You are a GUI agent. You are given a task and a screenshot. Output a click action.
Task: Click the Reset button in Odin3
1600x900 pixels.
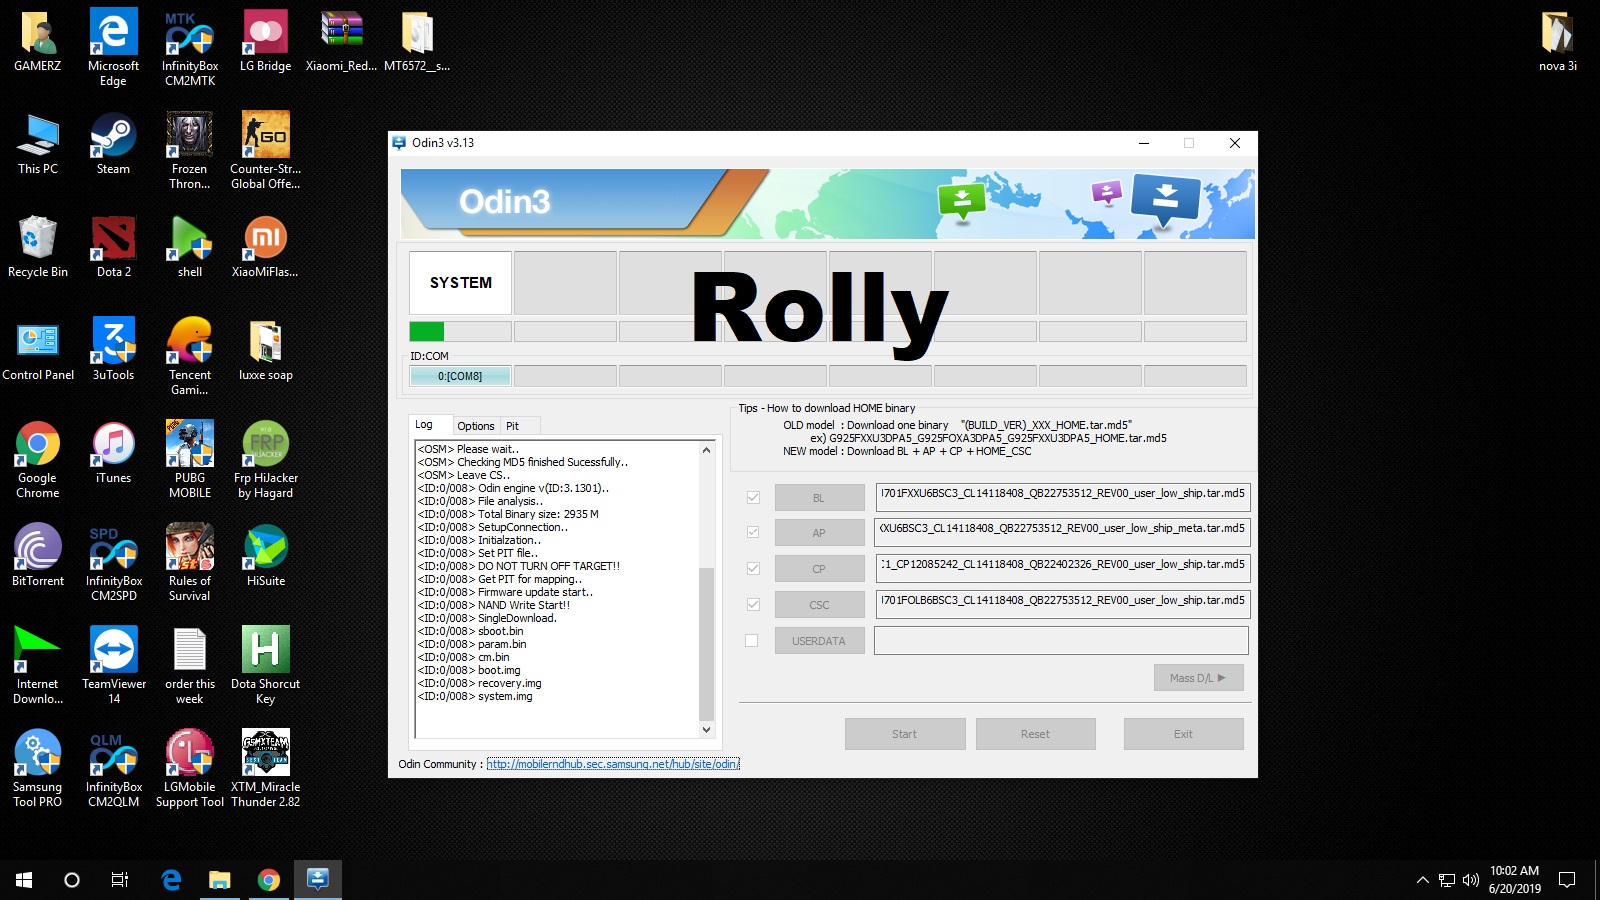click(1035, 734)
